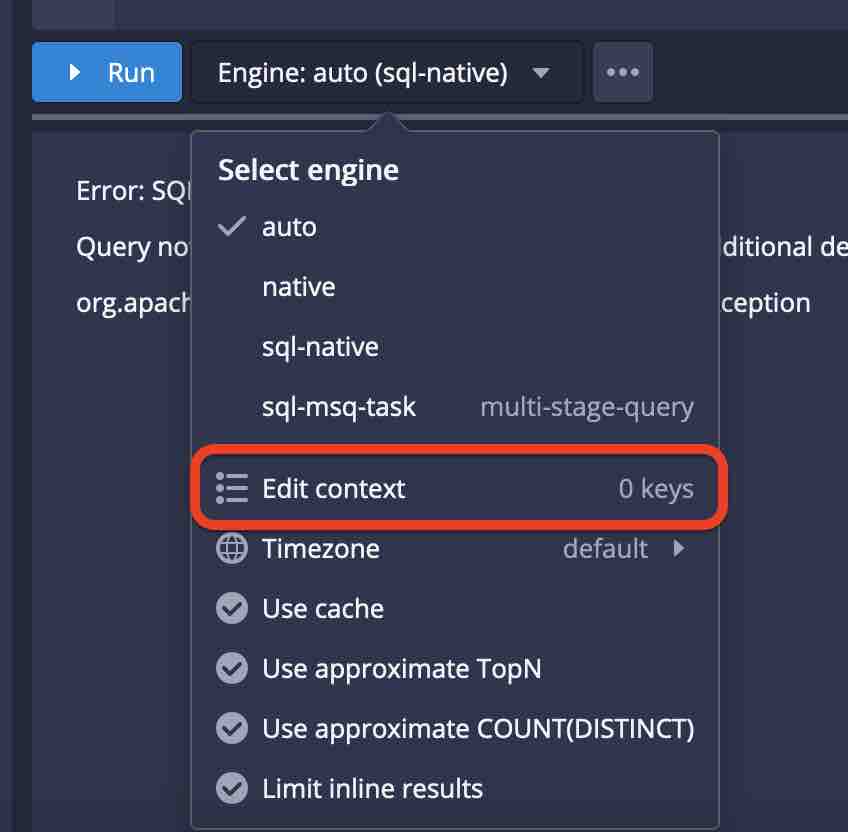Click the check circle icon for Use cache
The image size is (848, 832).
pos(232,609)
